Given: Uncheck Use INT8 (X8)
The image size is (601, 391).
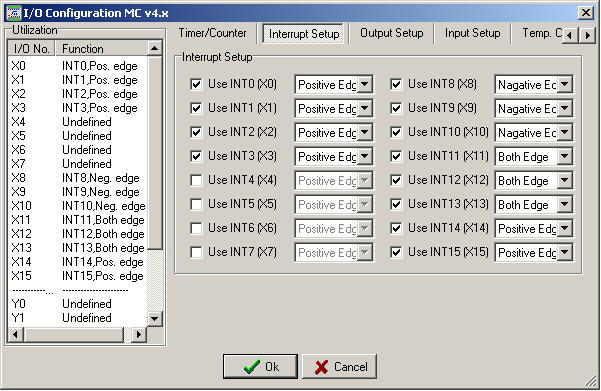Looking at the screenshot, I should click(x=396, y=84).
